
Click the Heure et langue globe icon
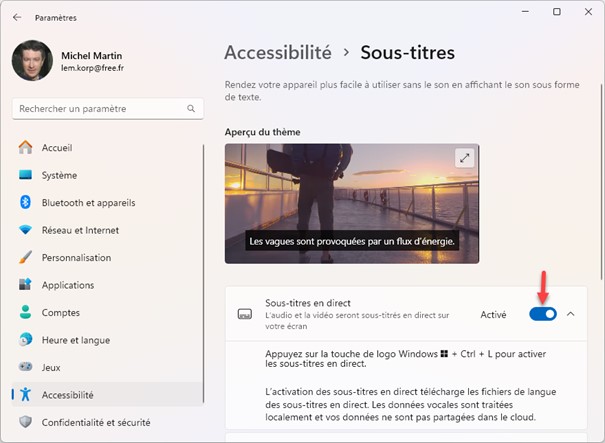25,340
